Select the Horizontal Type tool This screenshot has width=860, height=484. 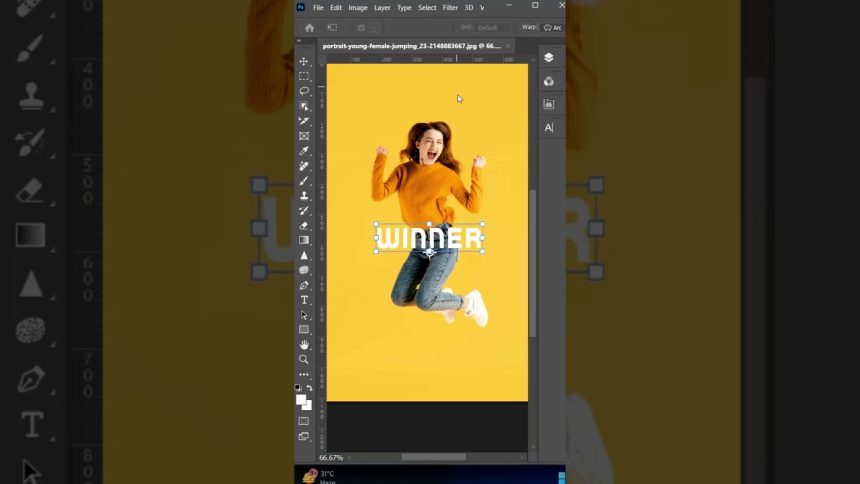click(304, 300)
